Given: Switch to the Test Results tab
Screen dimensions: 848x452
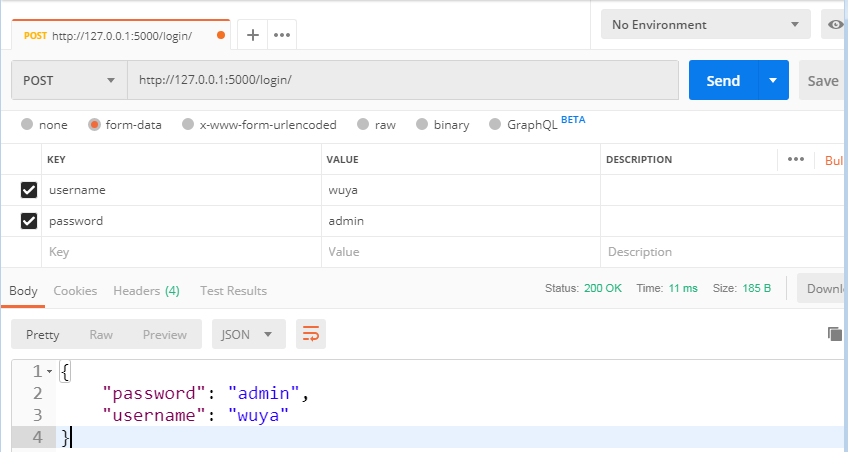Looking at the screenshot, I should [233, 291].
